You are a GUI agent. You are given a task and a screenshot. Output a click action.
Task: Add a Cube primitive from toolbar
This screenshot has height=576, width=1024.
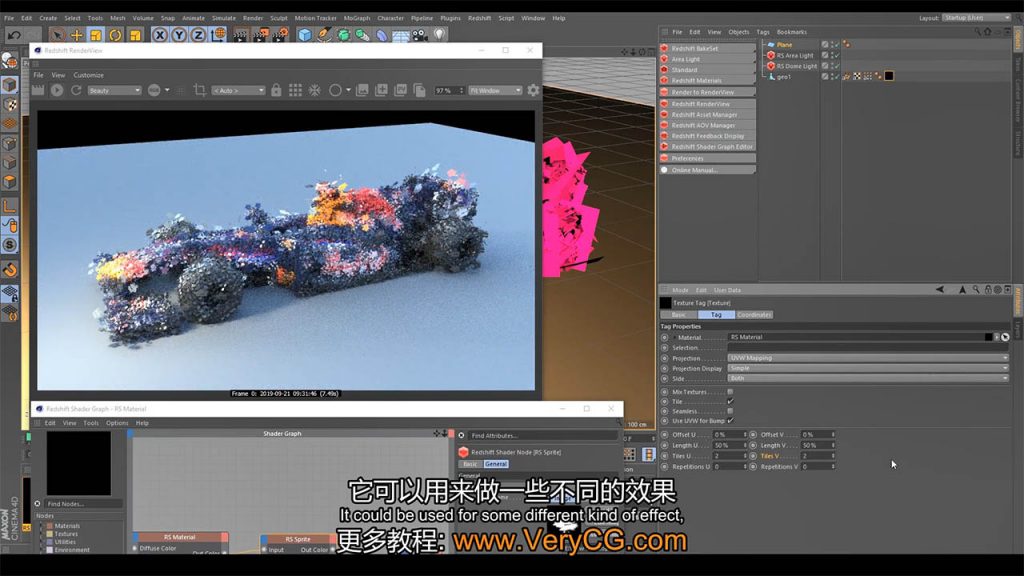304,35
